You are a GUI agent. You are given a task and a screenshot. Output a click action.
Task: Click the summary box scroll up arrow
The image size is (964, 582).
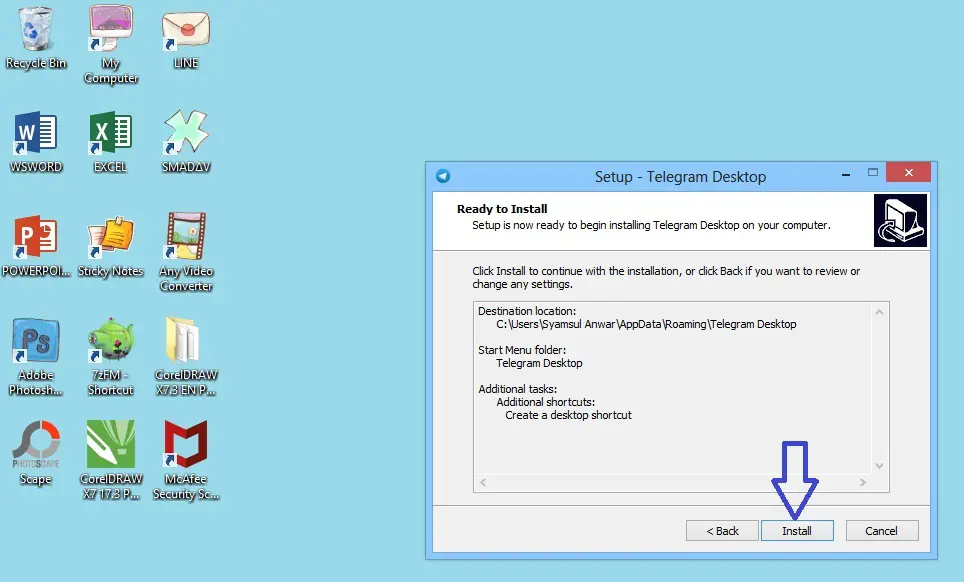(x=879, y=312)
